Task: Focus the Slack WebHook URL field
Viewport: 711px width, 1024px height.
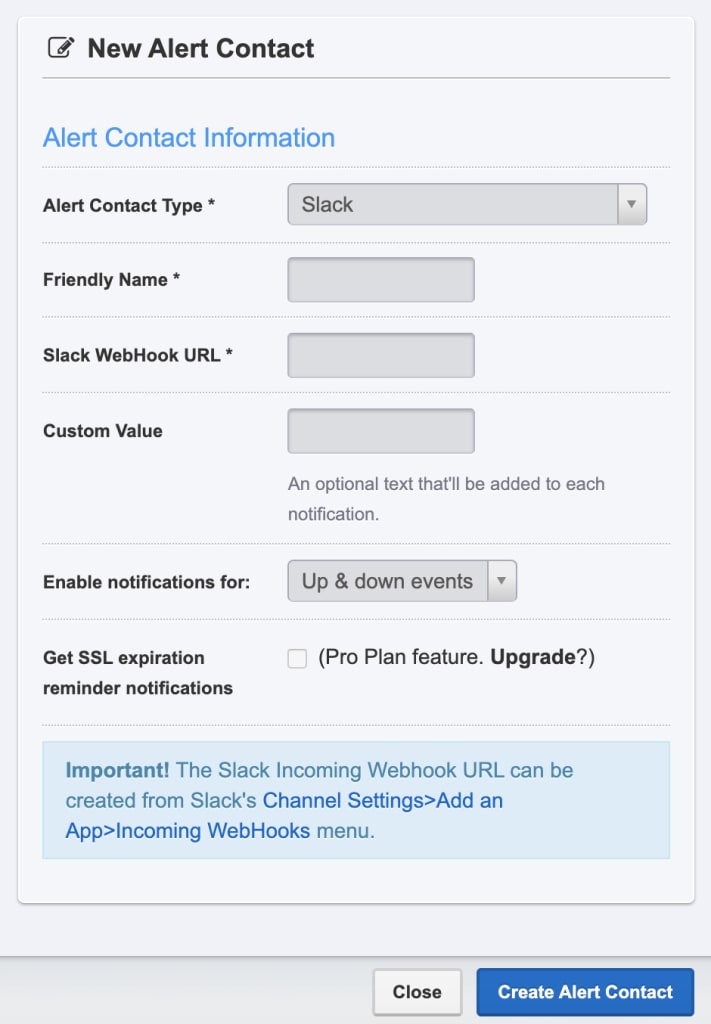Action: [x=381, y=355]
